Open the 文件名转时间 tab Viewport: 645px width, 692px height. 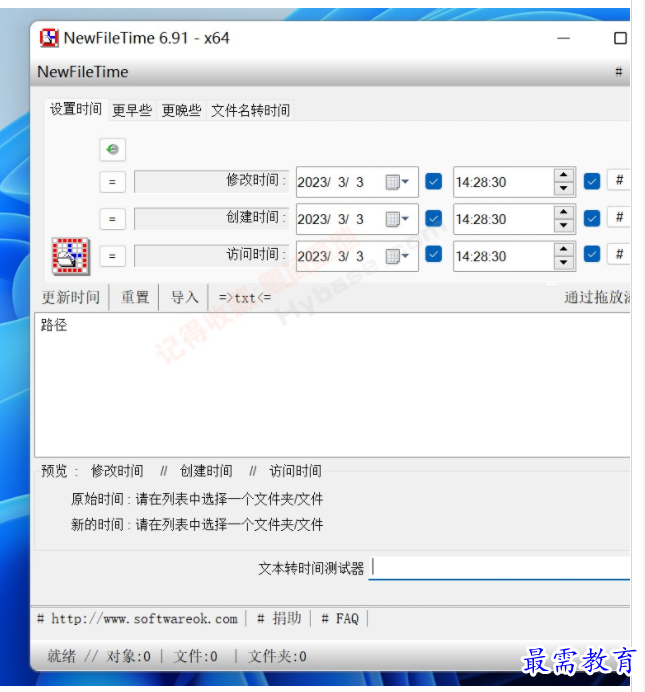[250, 110]
